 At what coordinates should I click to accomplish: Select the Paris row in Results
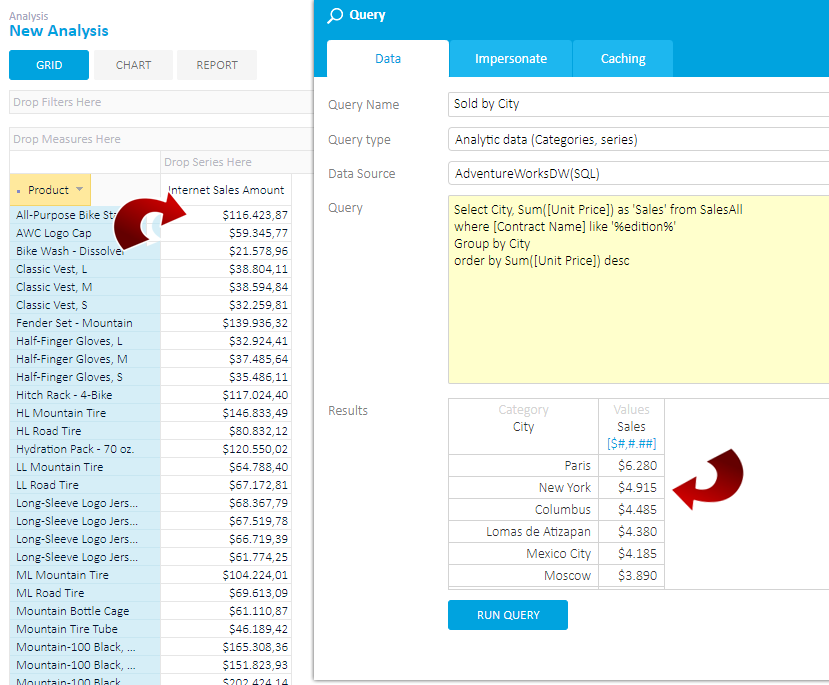[x=560, y=465]
